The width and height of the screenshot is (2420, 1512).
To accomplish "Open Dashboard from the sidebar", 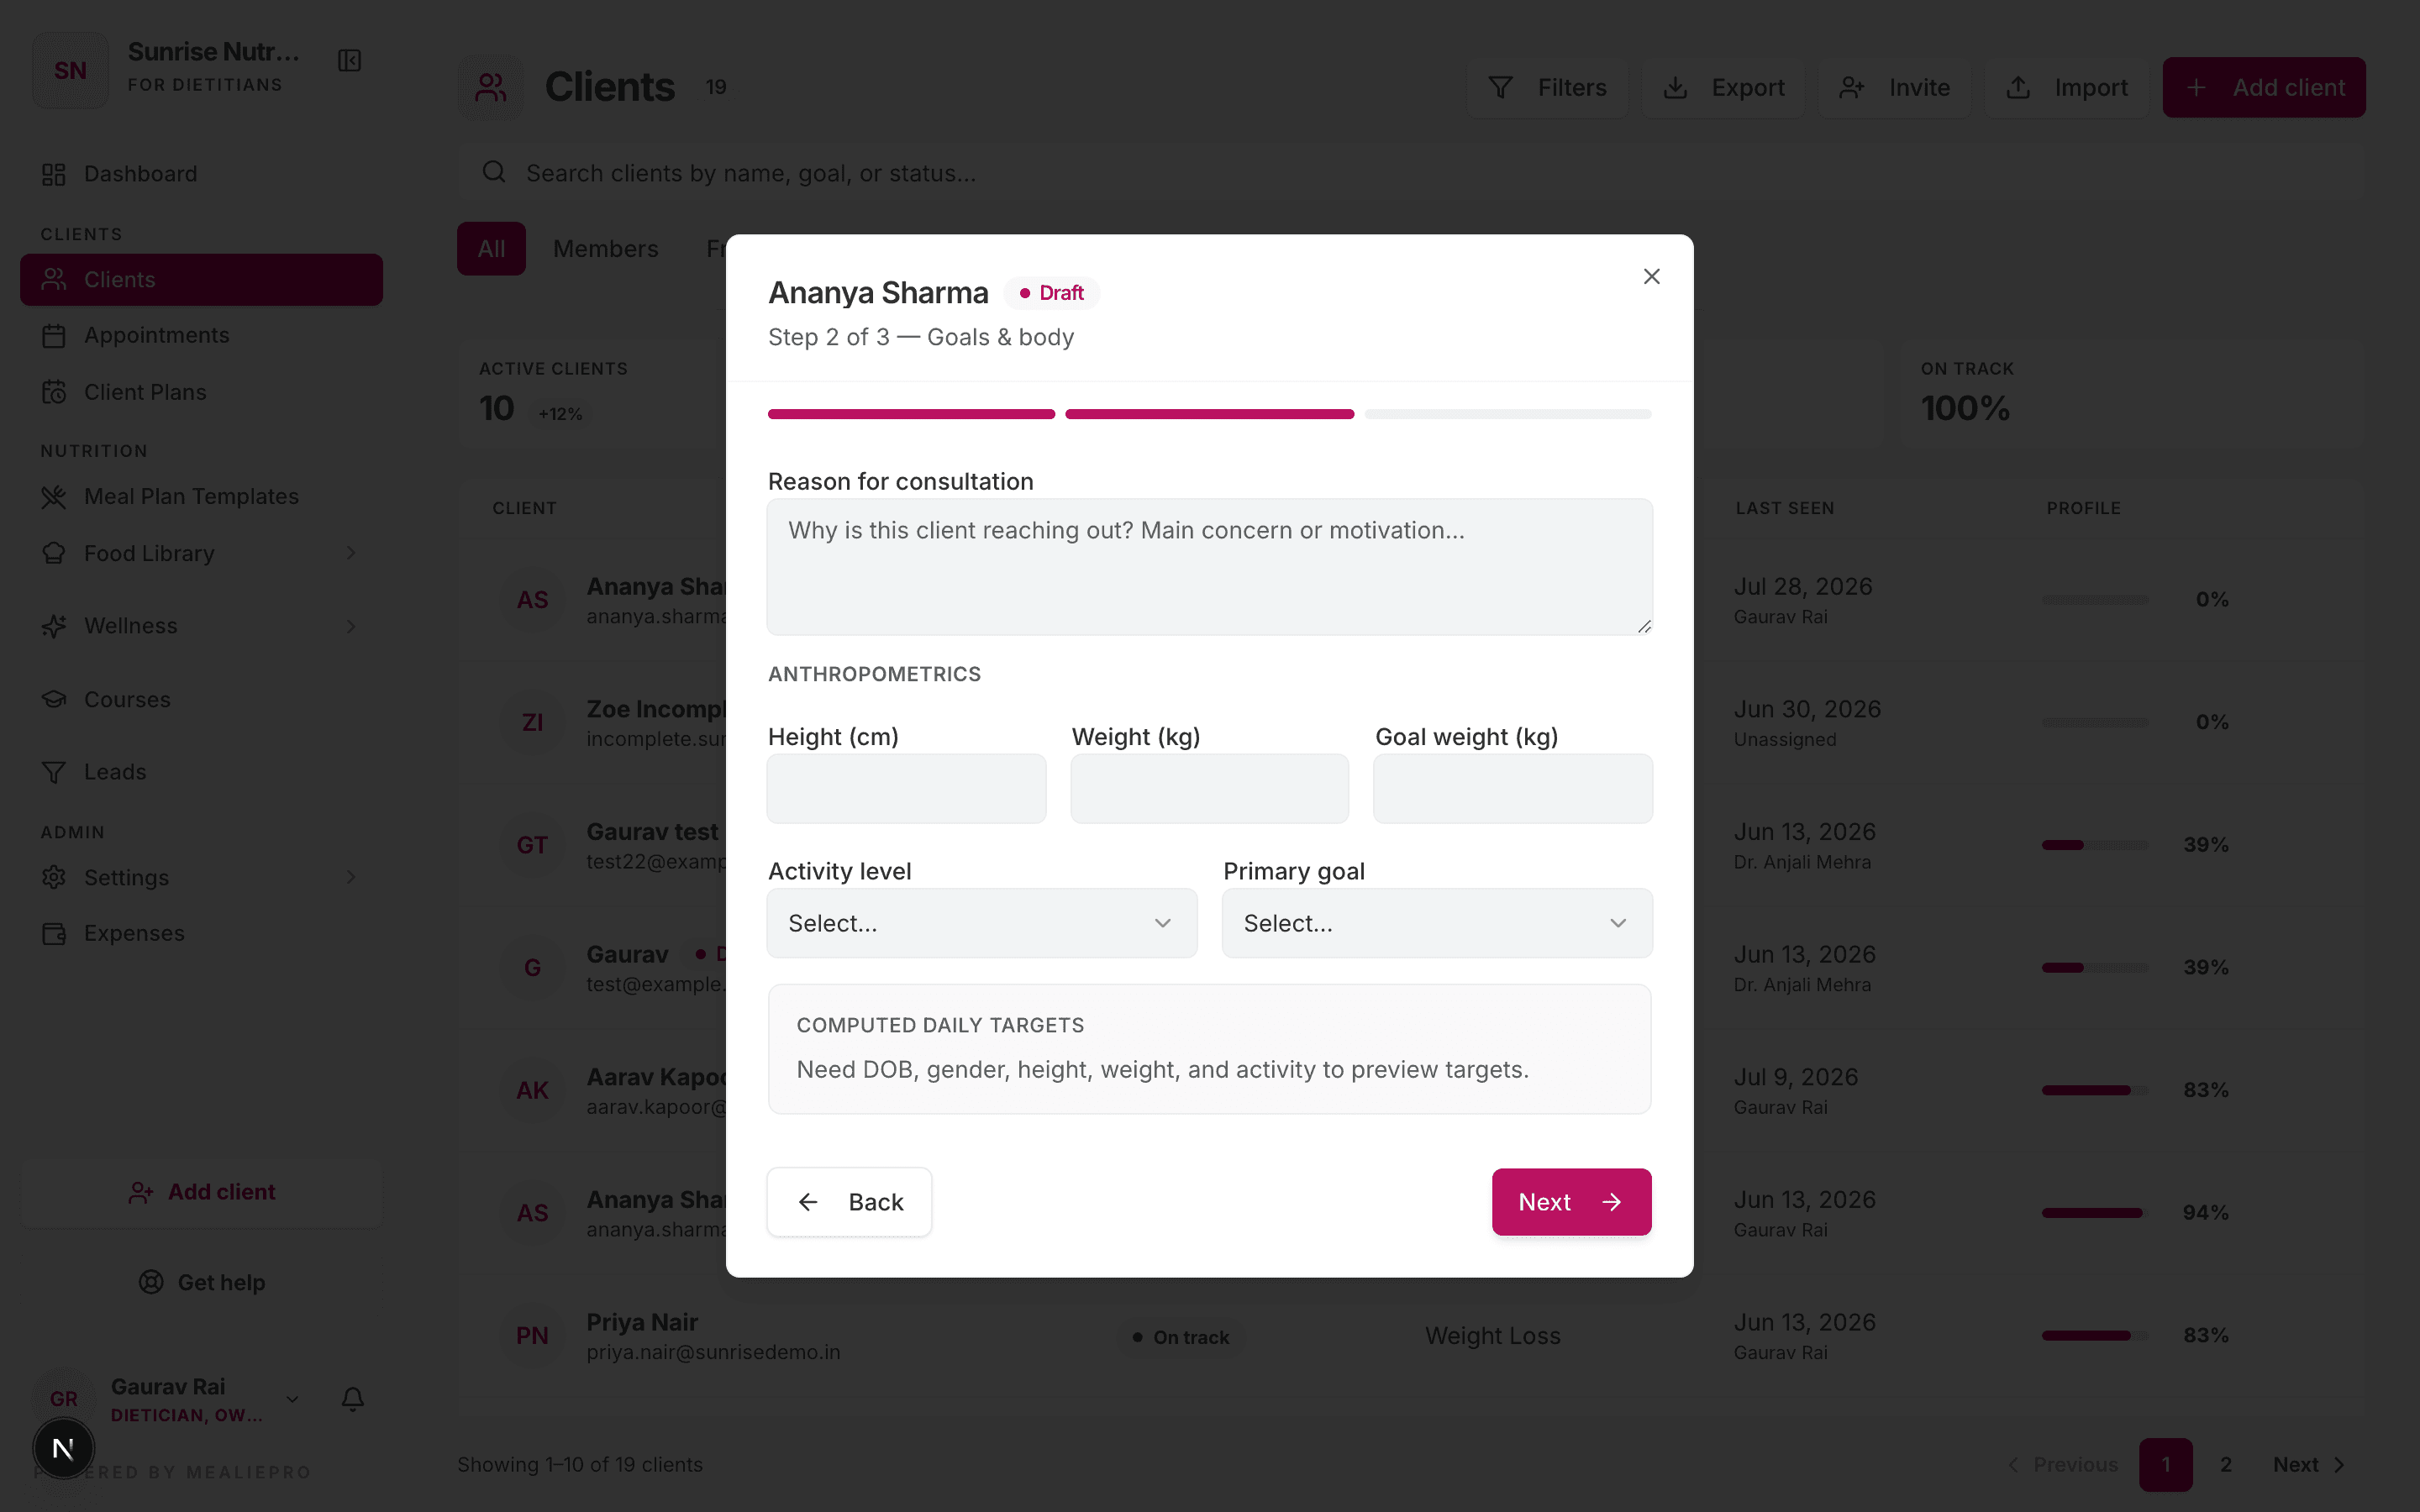I will 201,174.
